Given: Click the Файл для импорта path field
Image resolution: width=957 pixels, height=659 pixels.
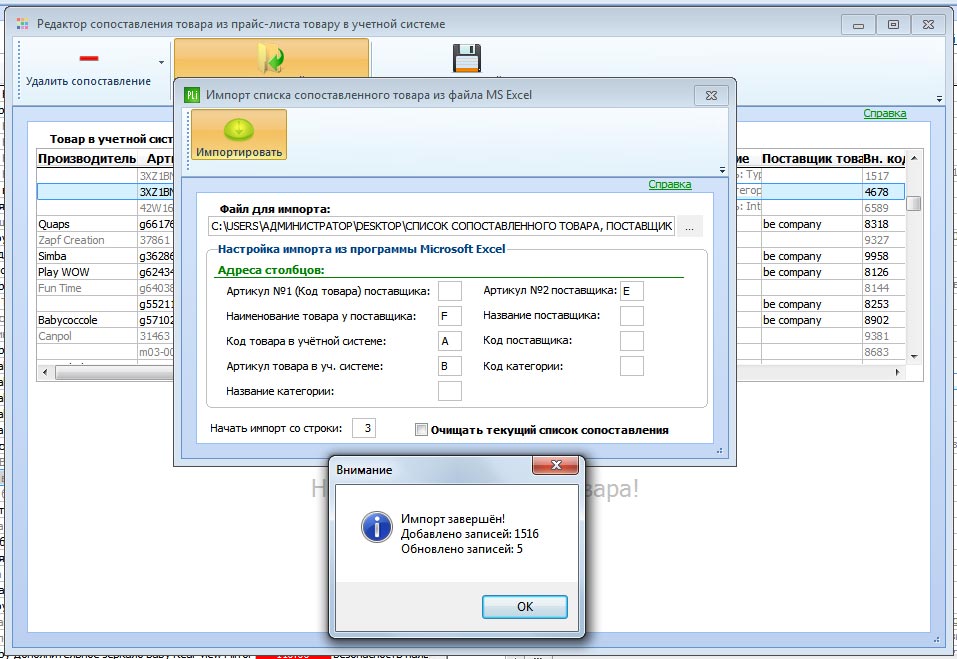Looking at the screenshot, I should 441,226.
